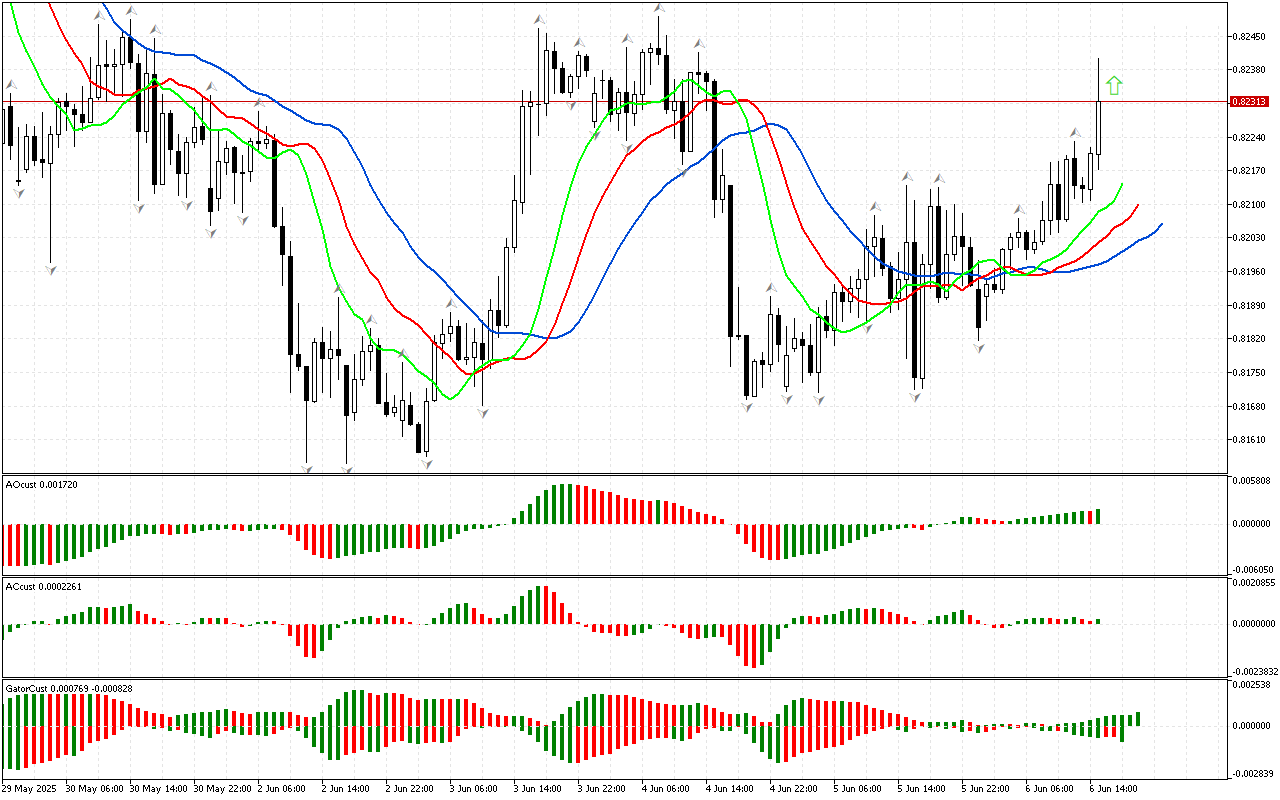Select the green Alligator line at its right end

(x=1121, y=185)
